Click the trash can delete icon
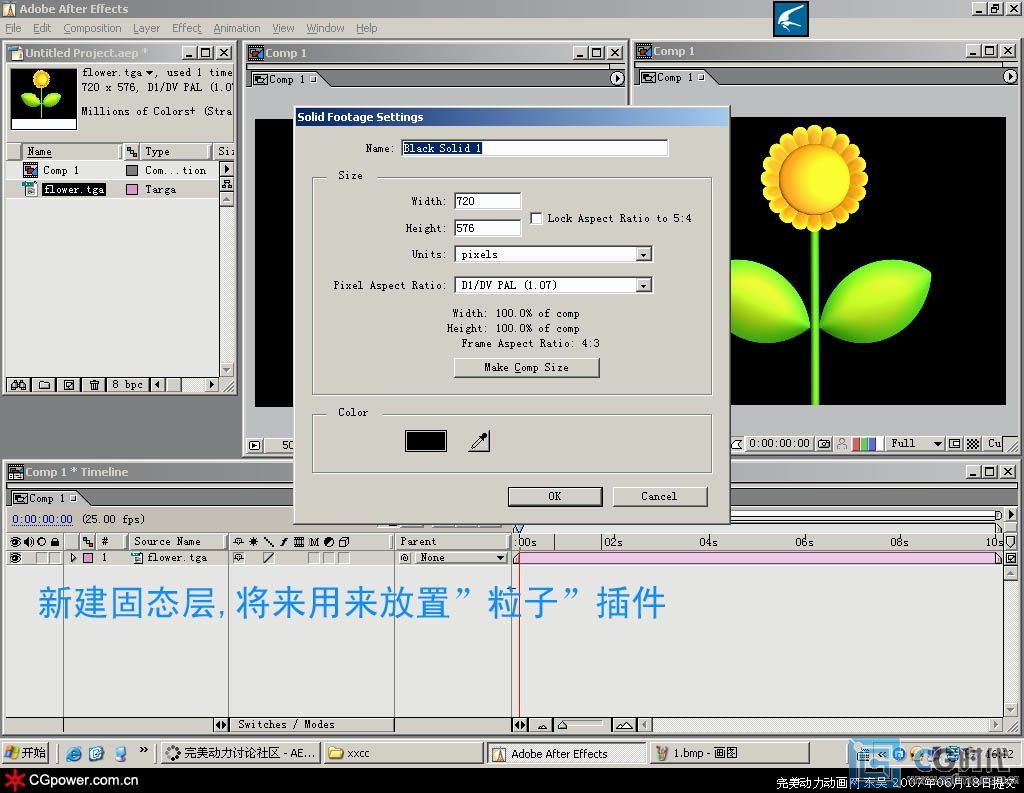 (x=94, y=385)
